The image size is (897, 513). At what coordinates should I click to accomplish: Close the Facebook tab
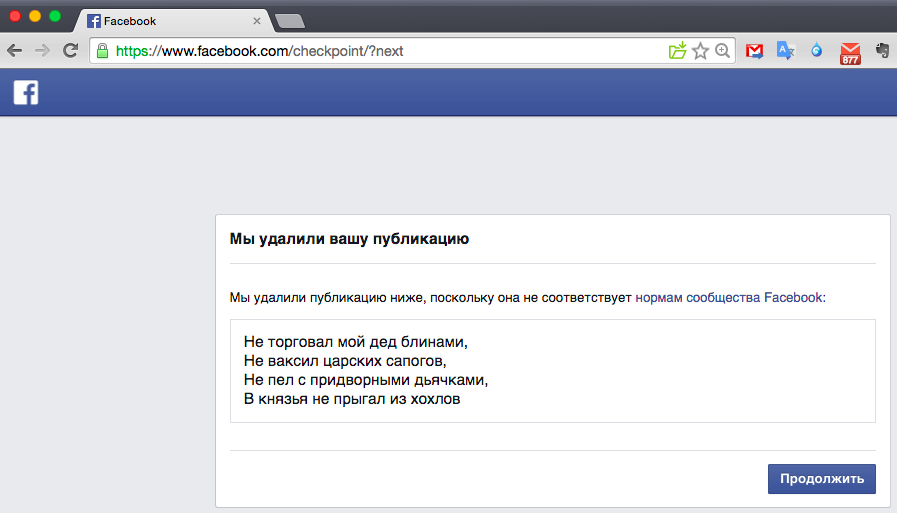pos(257,21)
